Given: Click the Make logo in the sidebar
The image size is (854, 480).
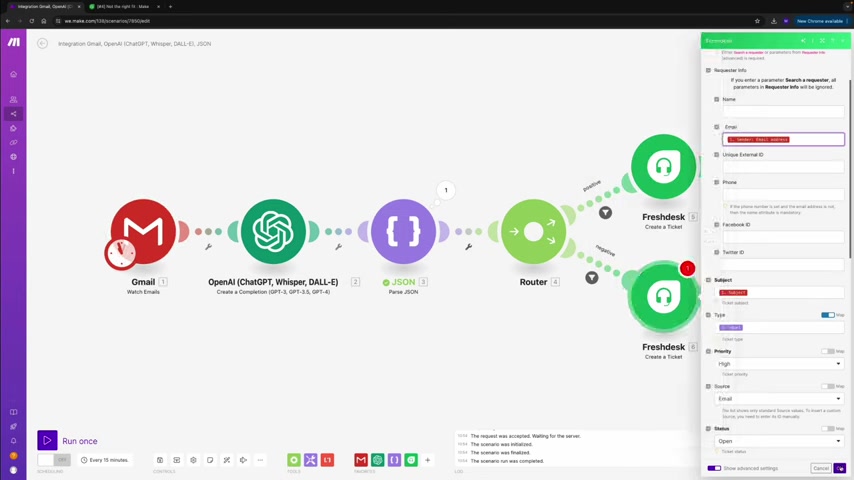Looking at the screenshot, I should tap(14, 42).
